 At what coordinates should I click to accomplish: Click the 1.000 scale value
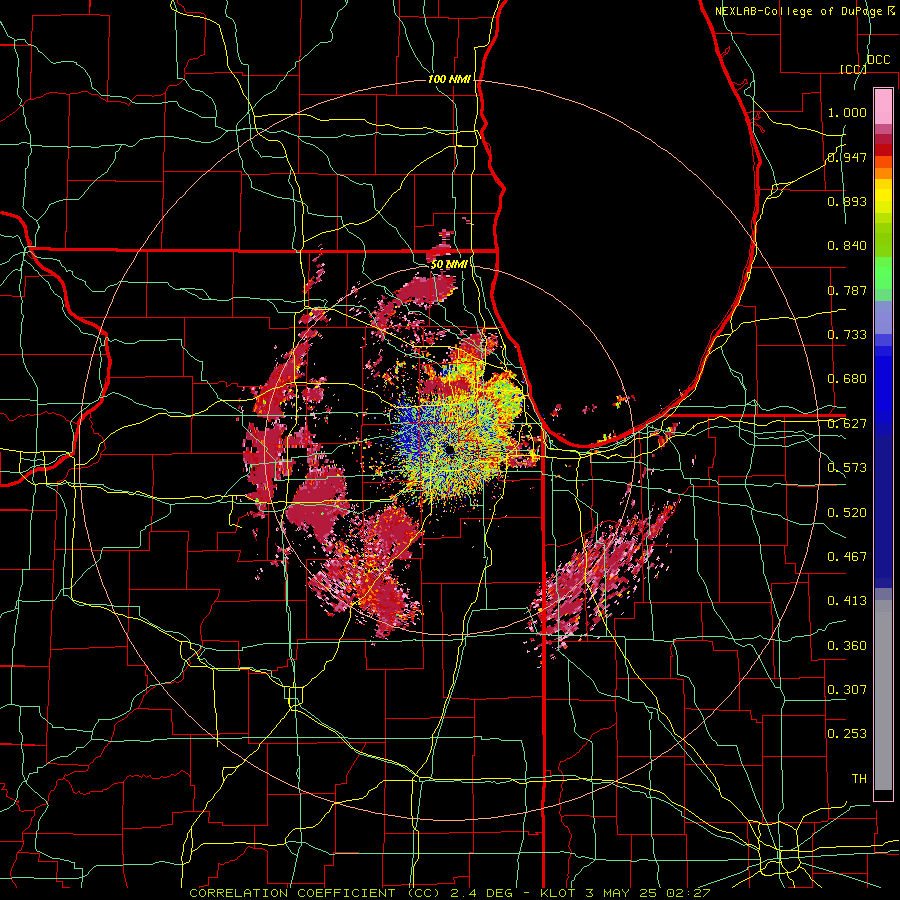[847, 112]
